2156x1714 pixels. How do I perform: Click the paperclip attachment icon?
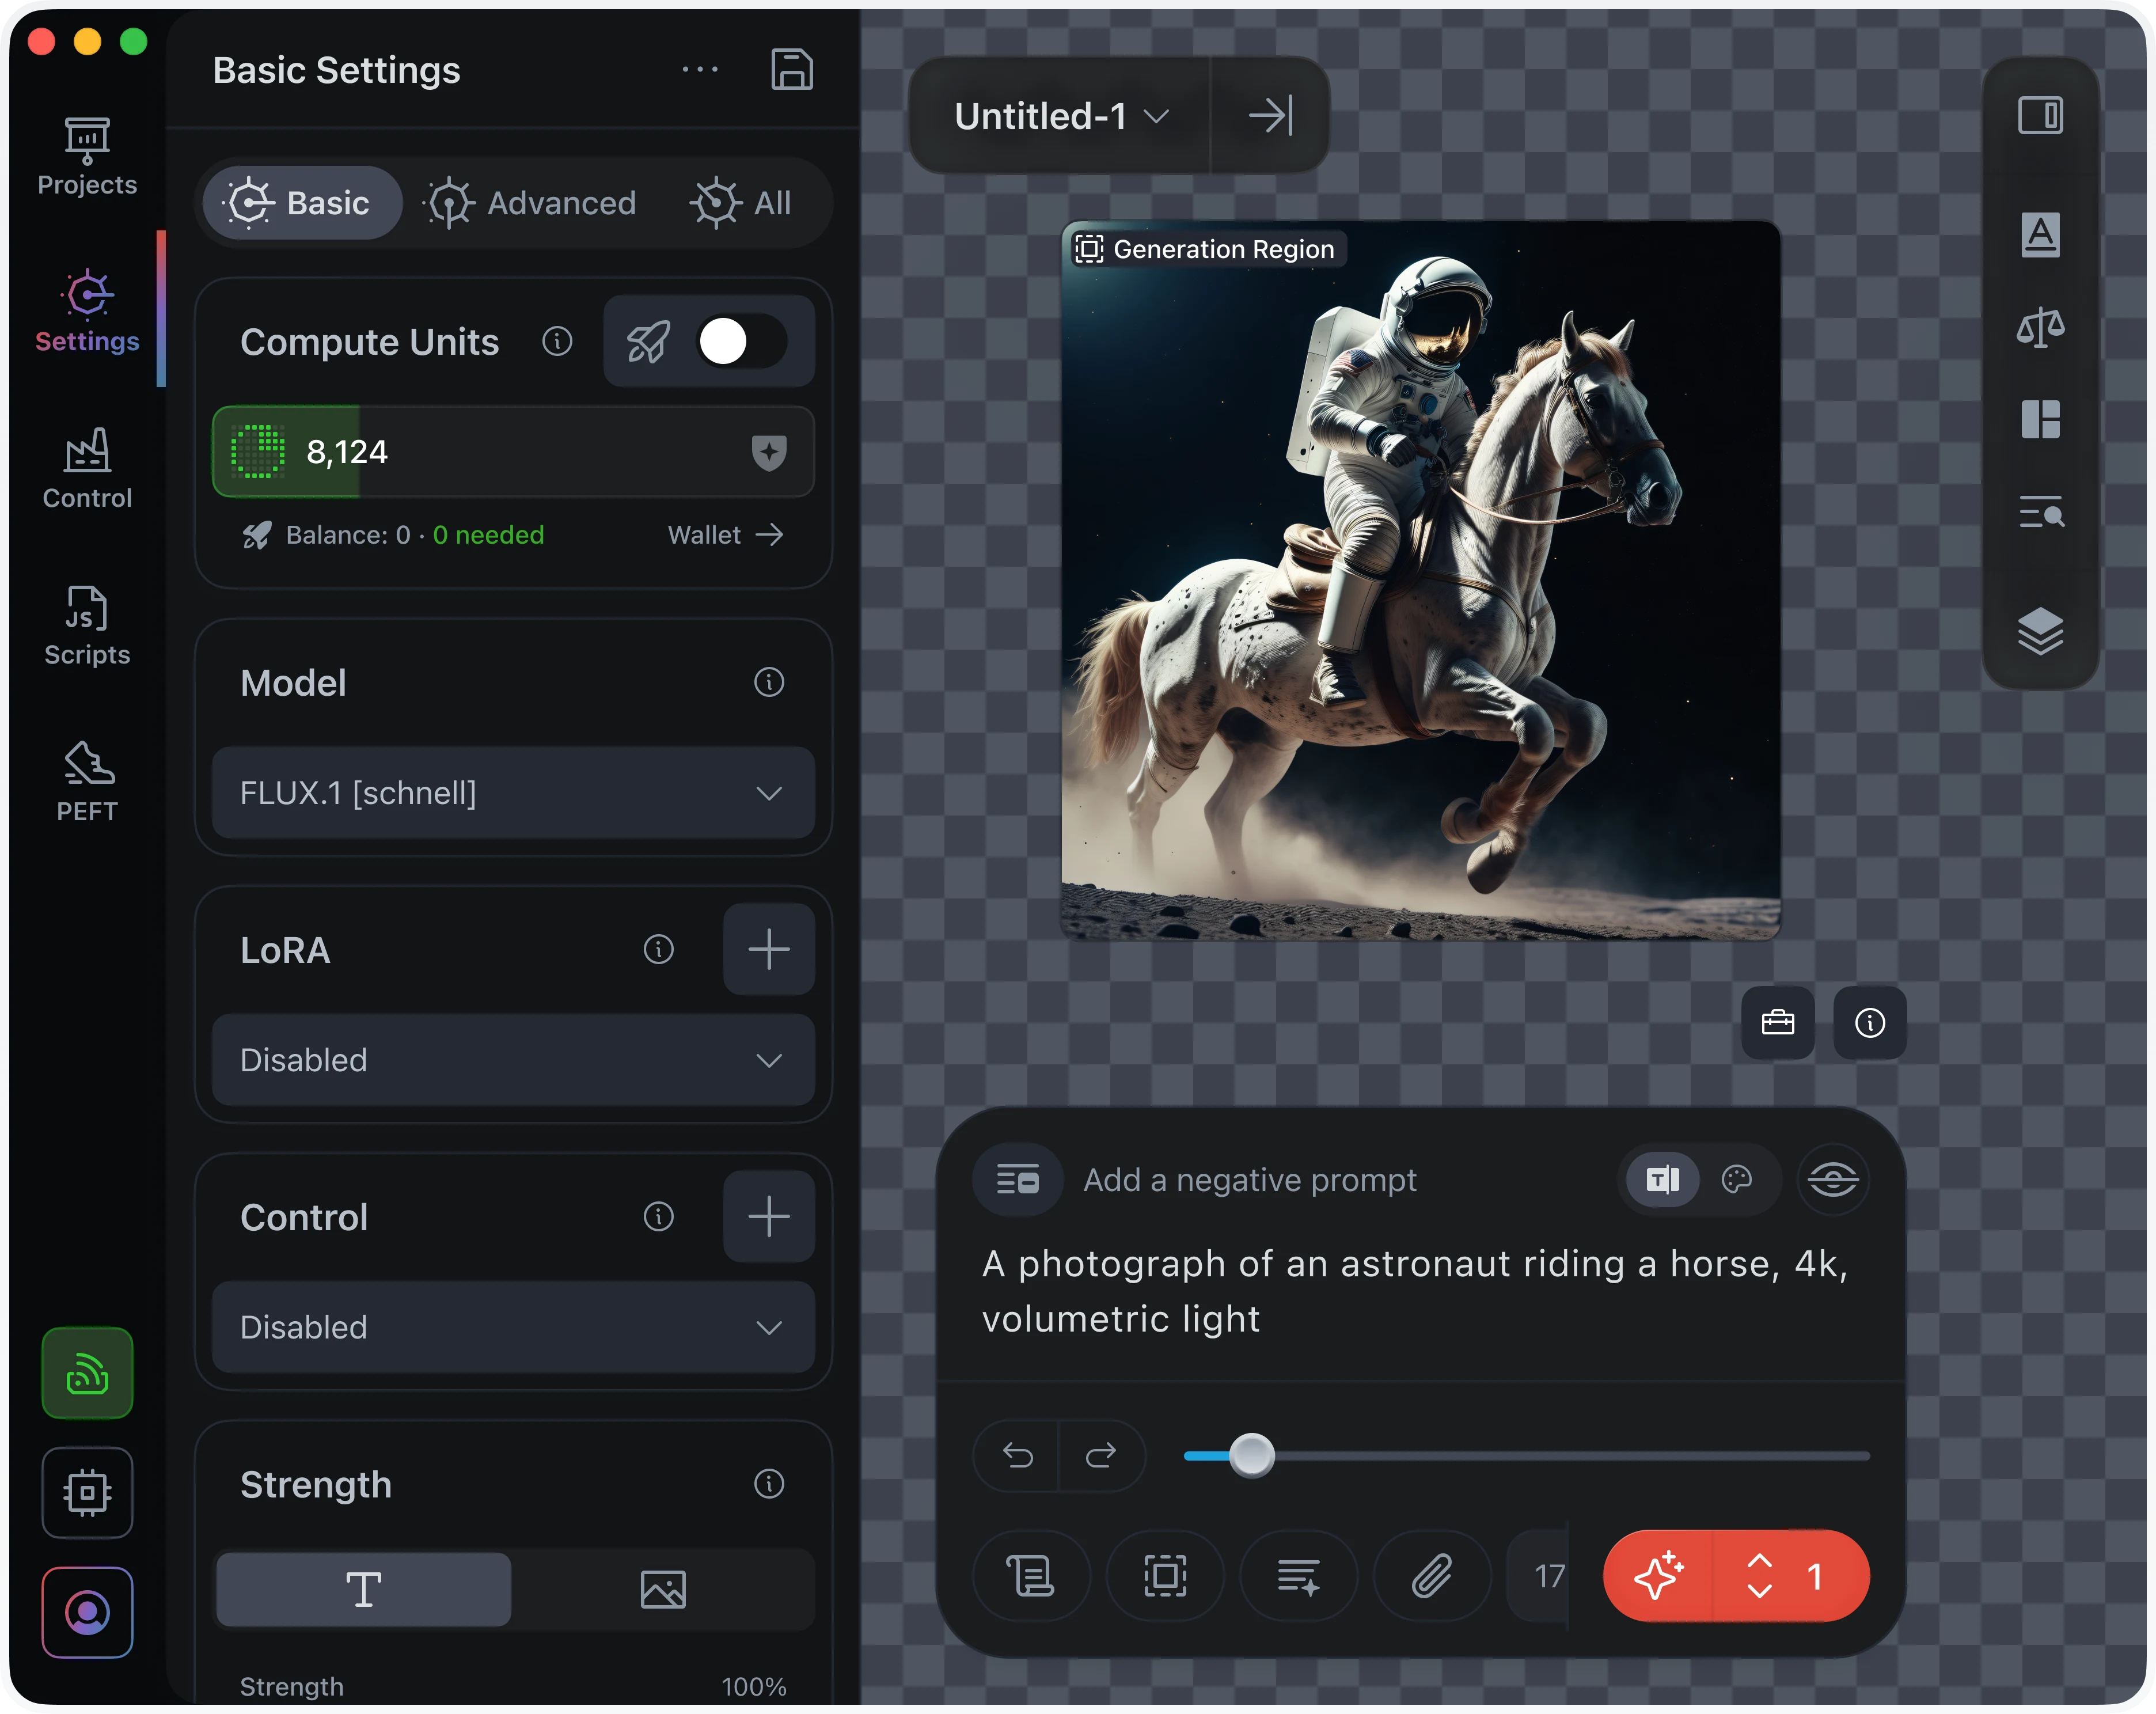(1431, 1576)
